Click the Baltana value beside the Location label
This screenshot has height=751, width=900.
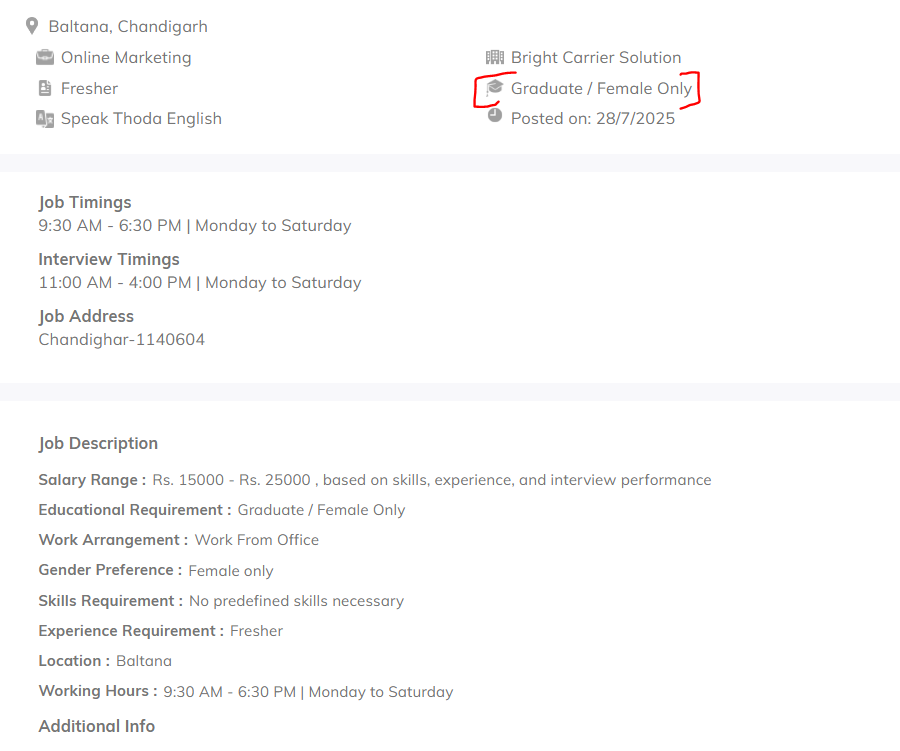(x=143, y=661)
